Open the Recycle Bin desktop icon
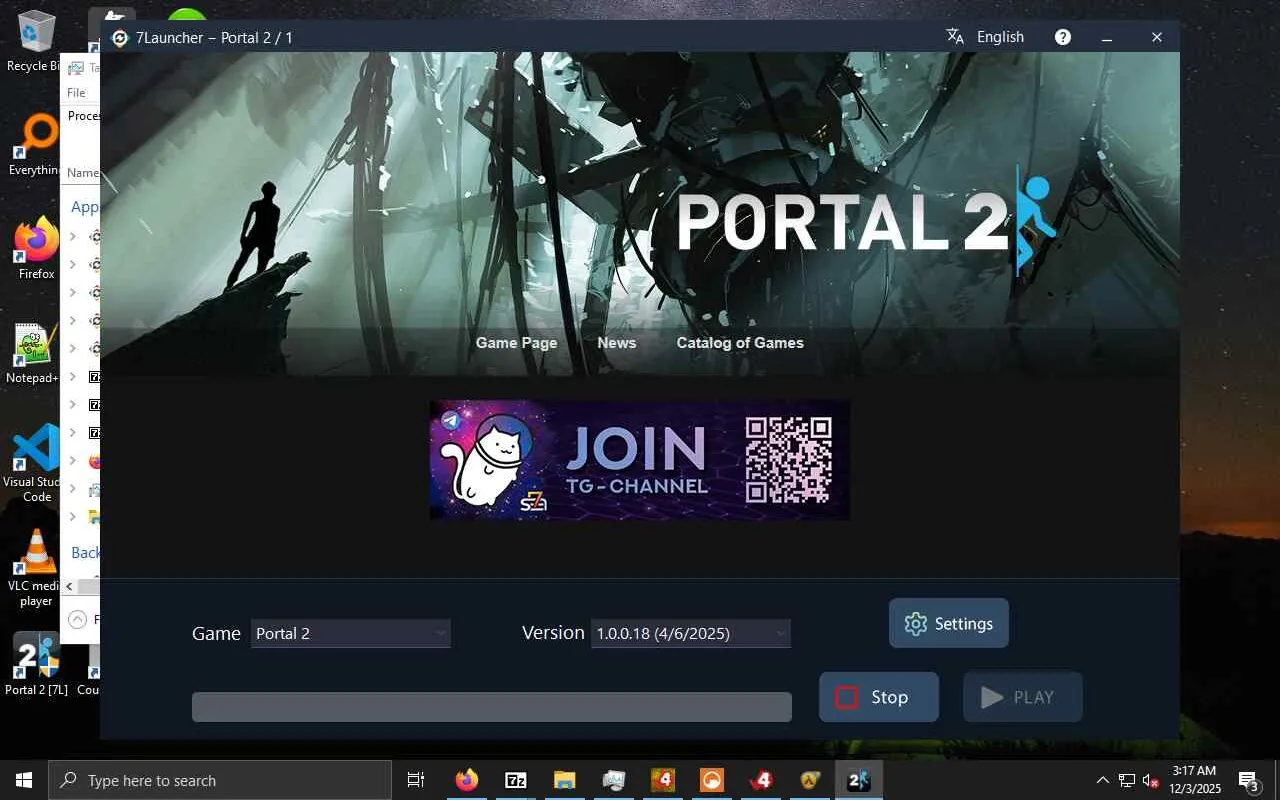This screenshot has width=1280, height=800. tap(36, 42)
